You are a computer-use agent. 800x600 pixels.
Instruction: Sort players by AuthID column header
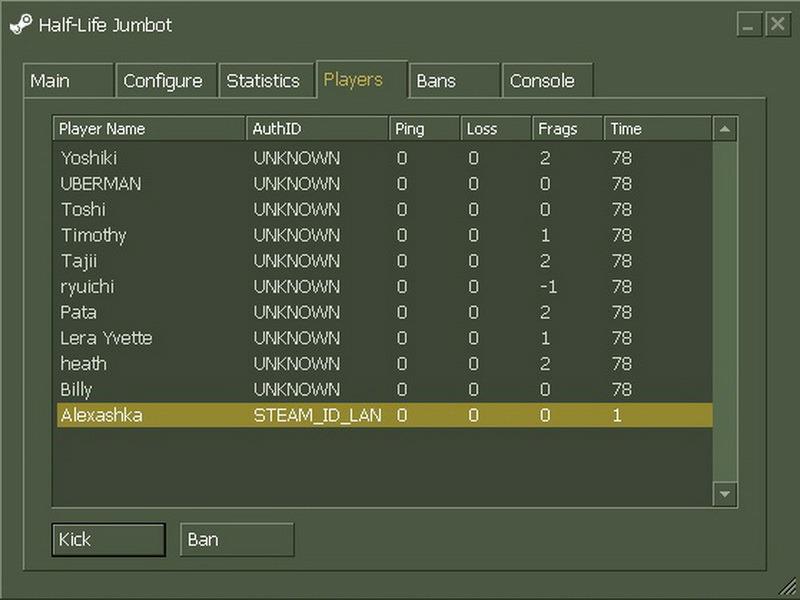tap(317, 129)
